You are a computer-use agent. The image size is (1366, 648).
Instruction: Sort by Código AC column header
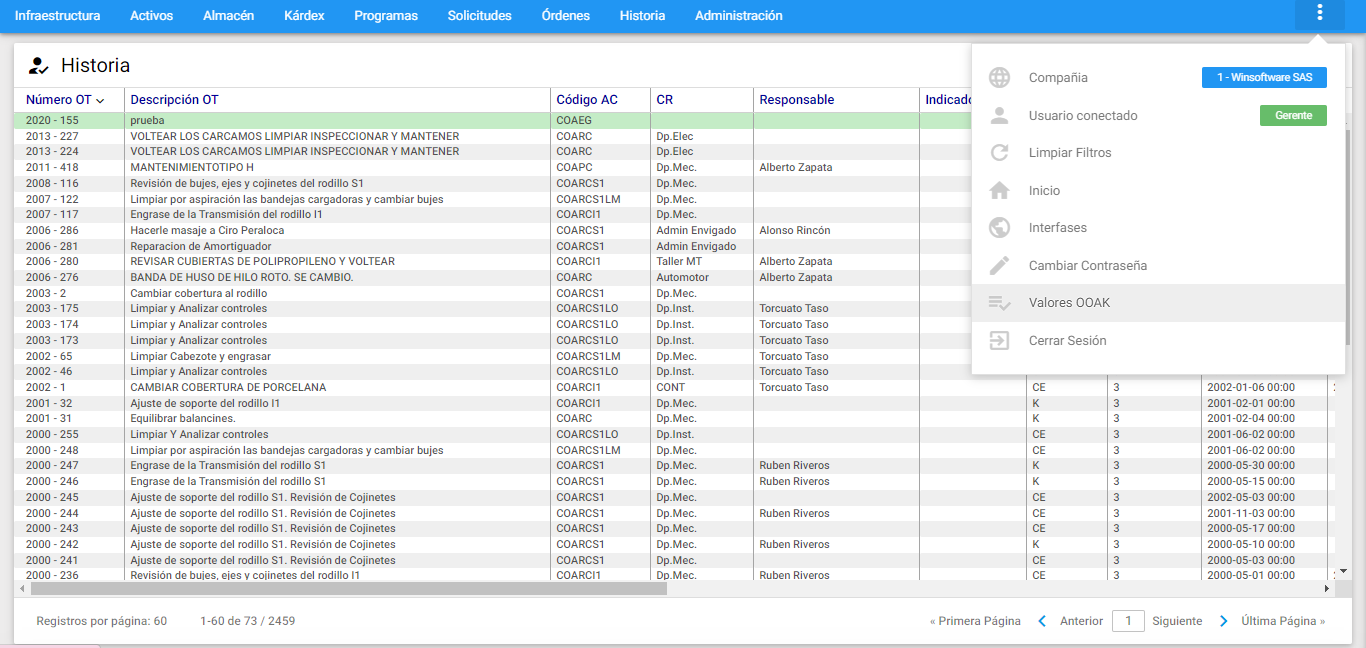point(587,100)
